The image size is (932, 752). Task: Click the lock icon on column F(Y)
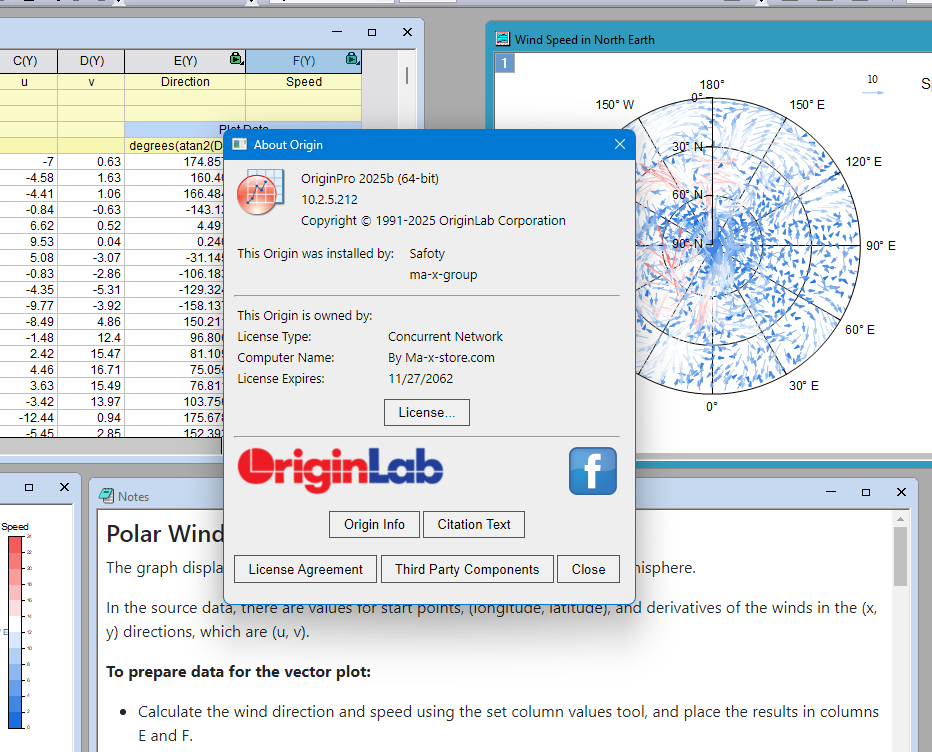tap(352, 58)
